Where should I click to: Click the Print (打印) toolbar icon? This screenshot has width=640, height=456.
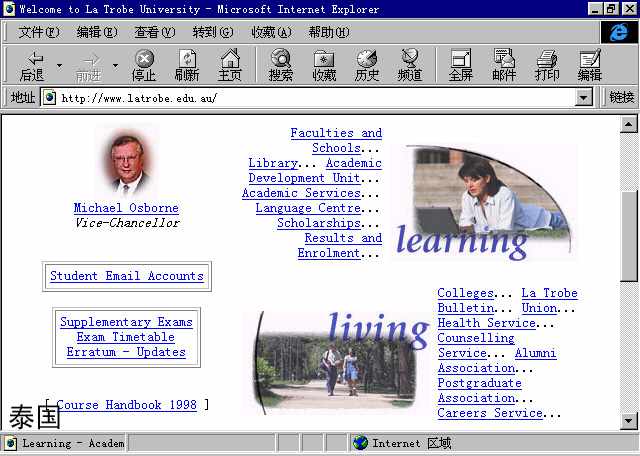(x=547, y=66)
